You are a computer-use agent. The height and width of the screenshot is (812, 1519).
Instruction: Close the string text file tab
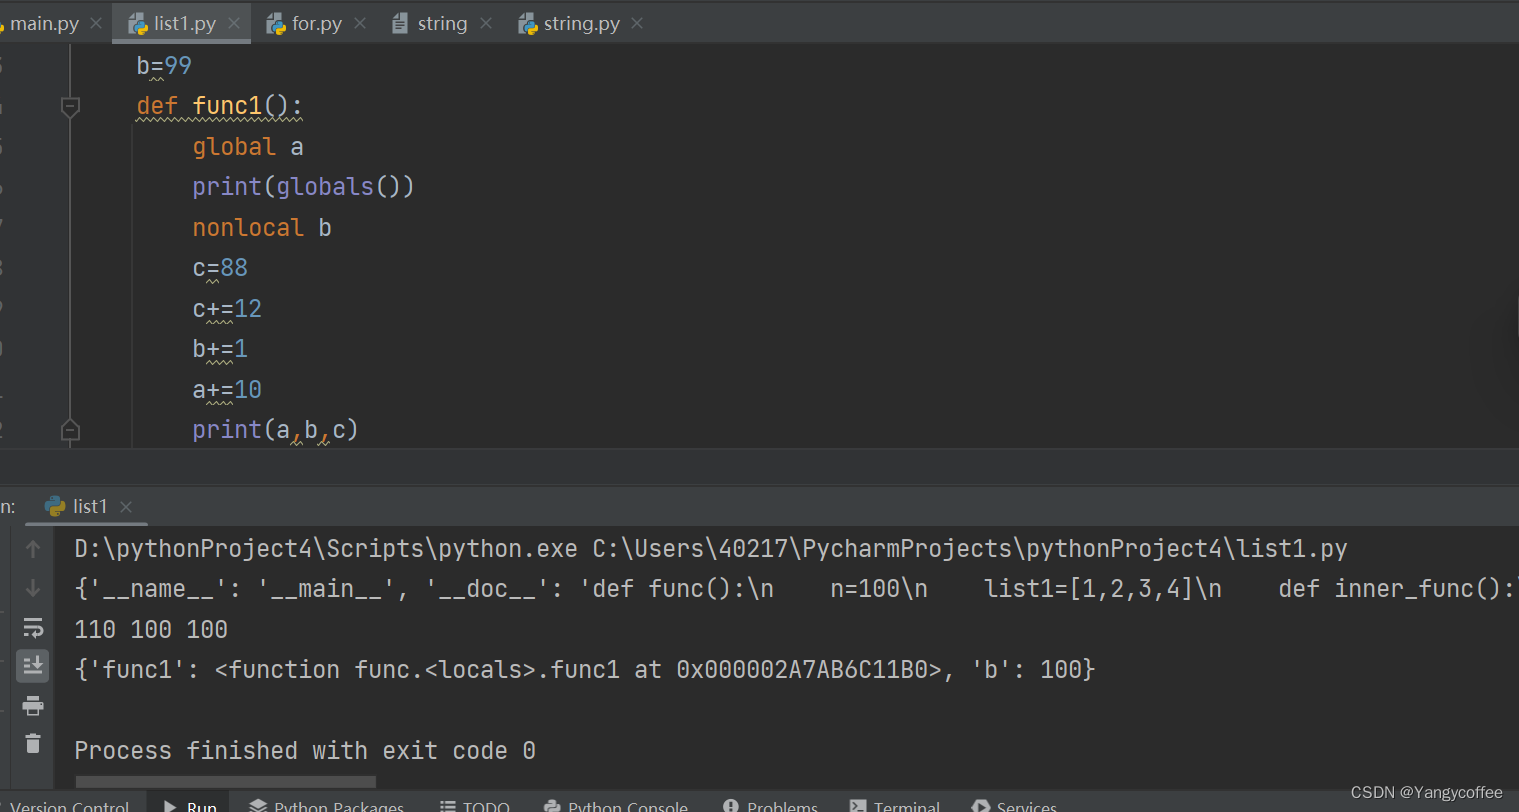point(486,23)
